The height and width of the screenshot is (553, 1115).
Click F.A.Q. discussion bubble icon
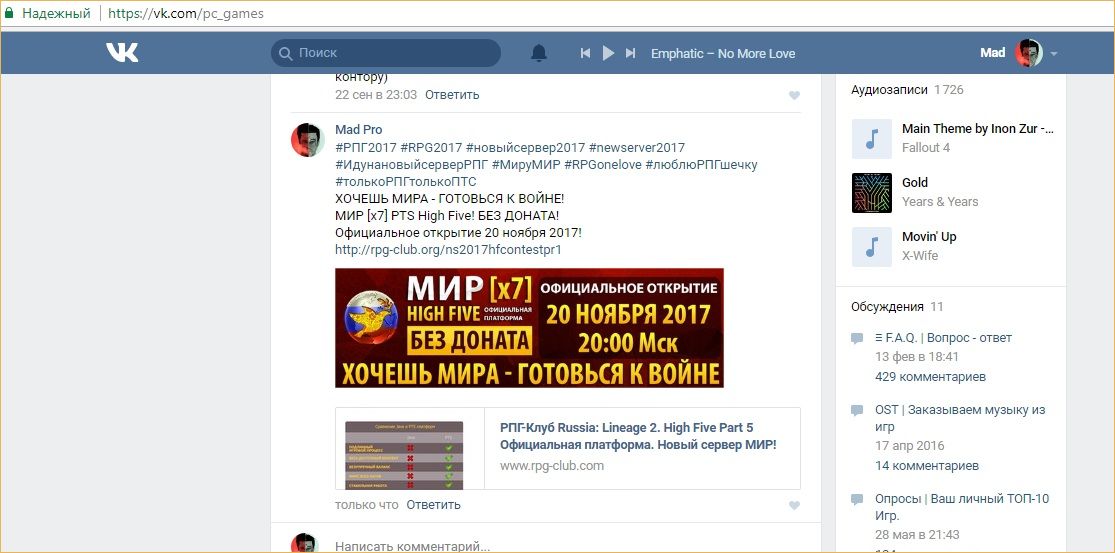coord(858,338)
